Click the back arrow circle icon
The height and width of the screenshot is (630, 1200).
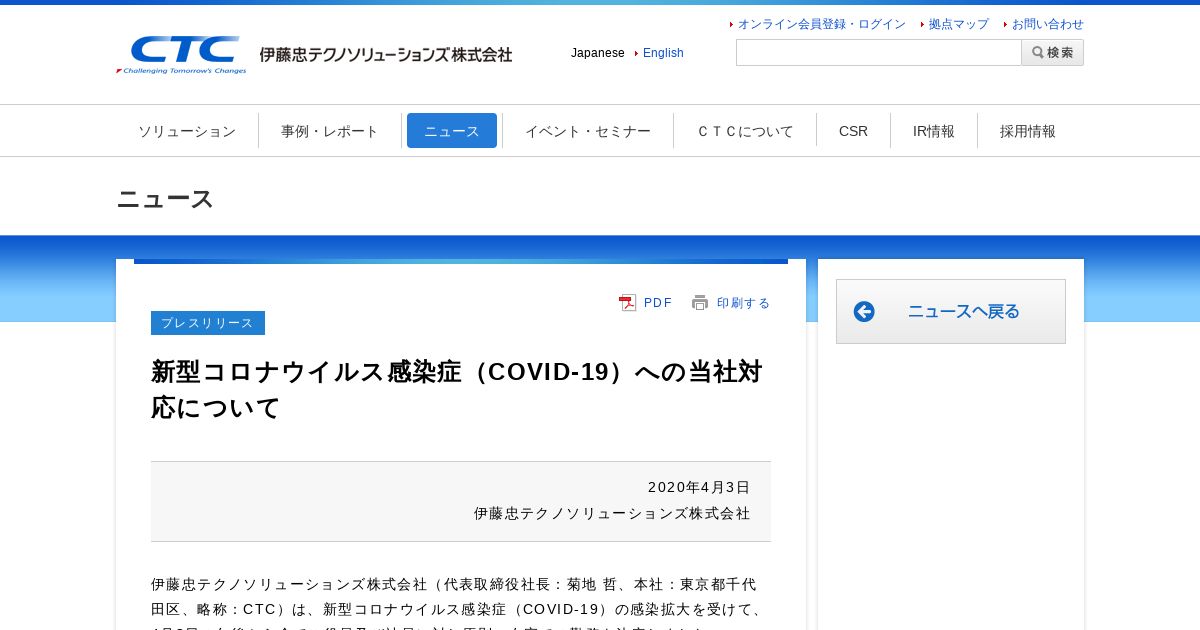point(864,312)
